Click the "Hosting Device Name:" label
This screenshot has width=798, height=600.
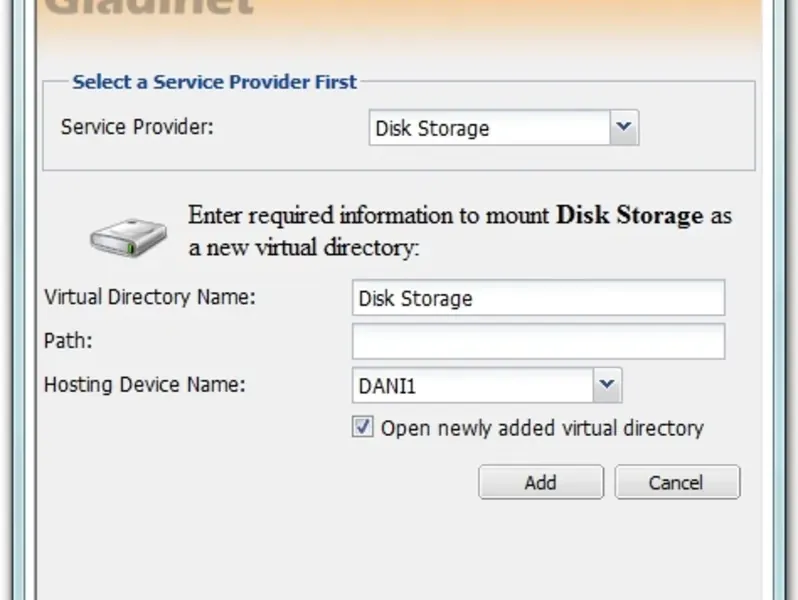(x=145, y=385)
